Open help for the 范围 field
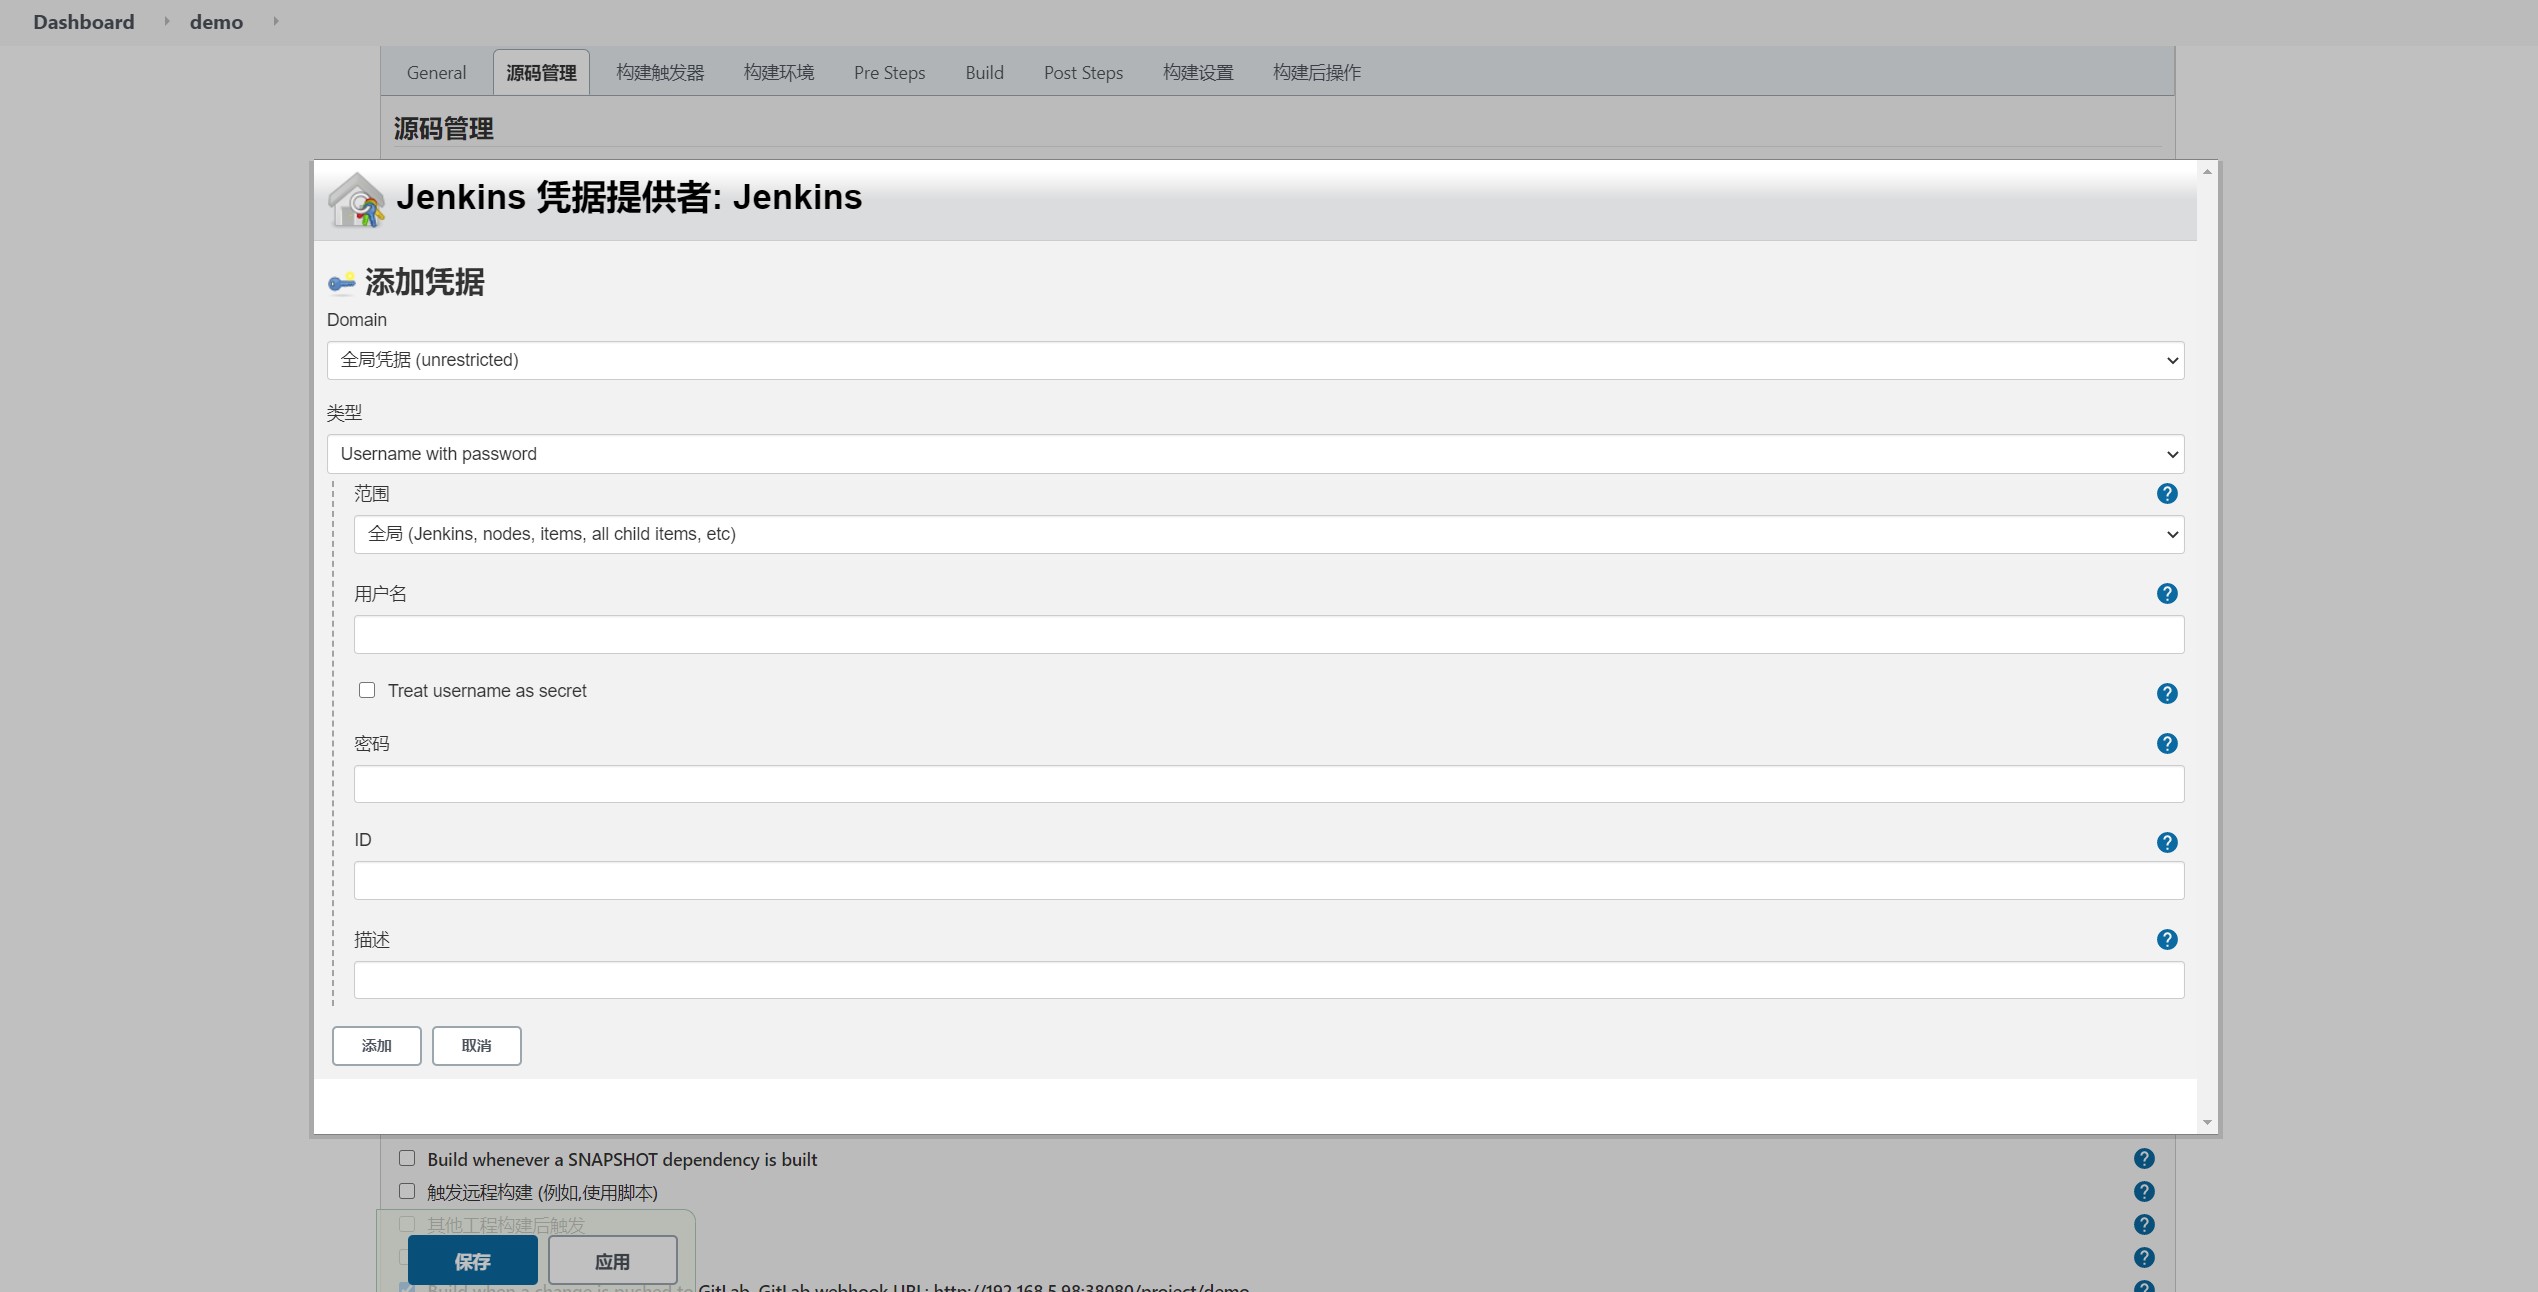 point(2167,494)
